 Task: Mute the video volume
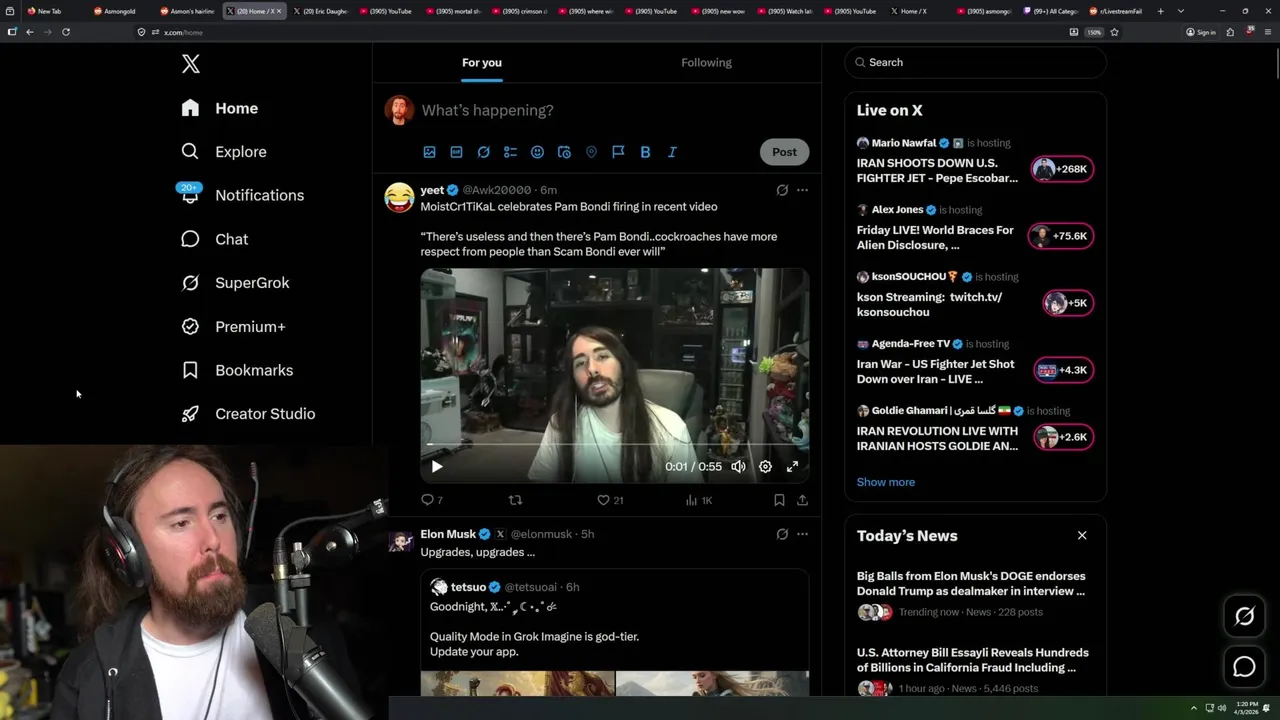coord(738,466)
